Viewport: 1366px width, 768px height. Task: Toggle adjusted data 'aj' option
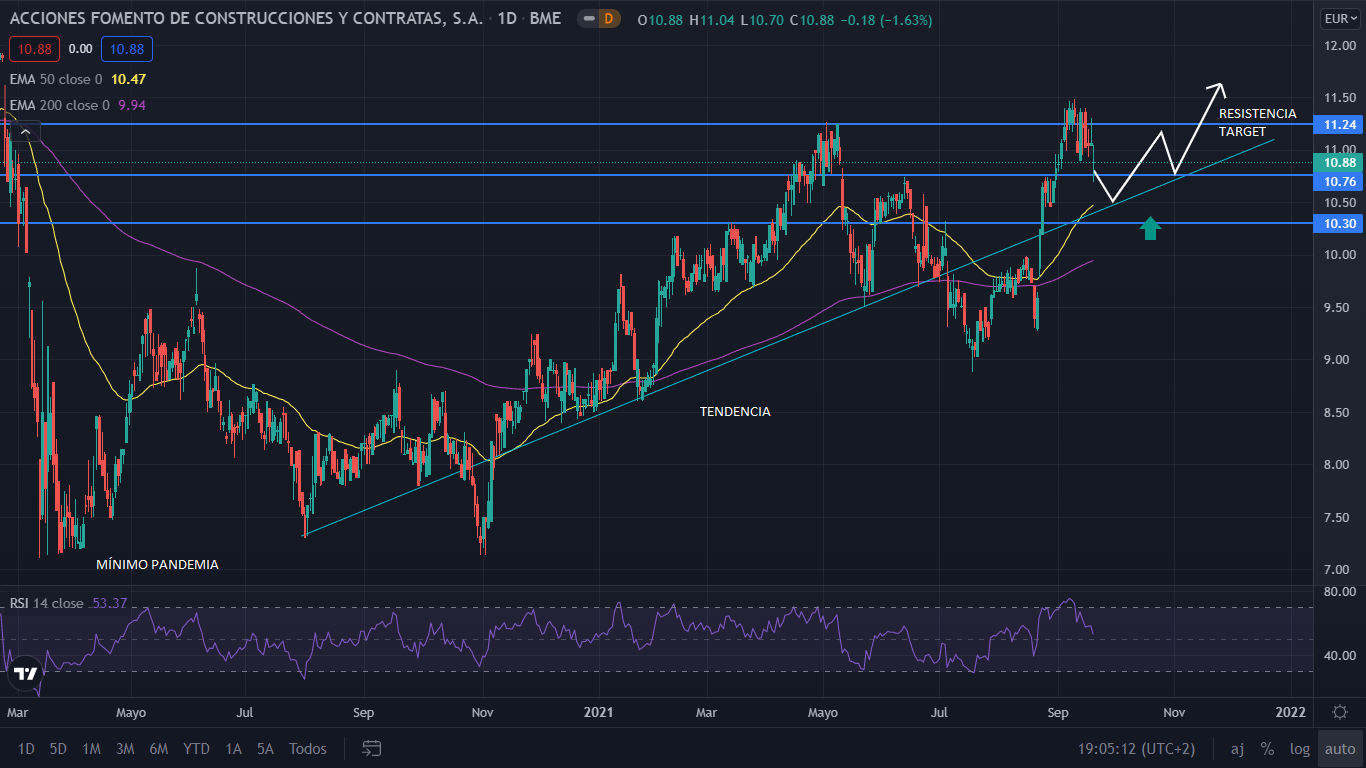(x=1237, y=748)
